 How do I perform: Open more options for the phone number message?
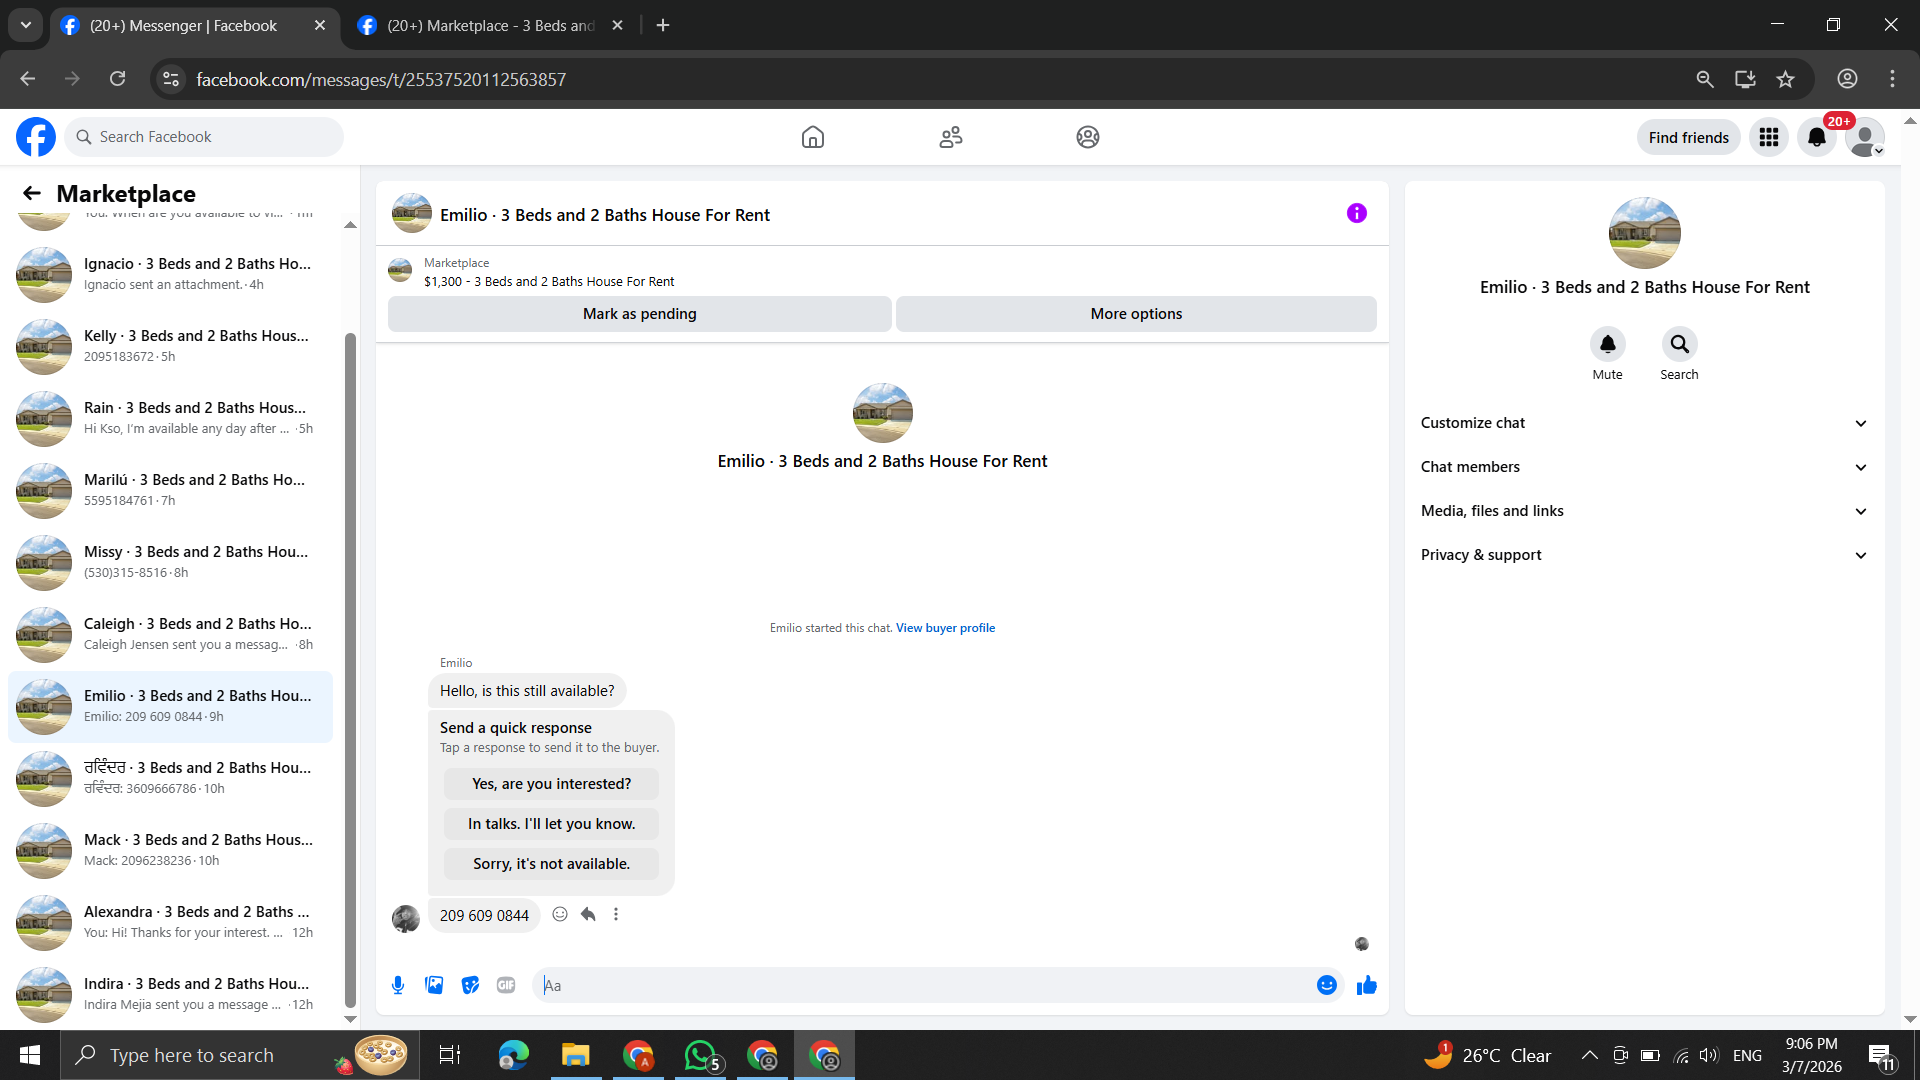[616, 914]
